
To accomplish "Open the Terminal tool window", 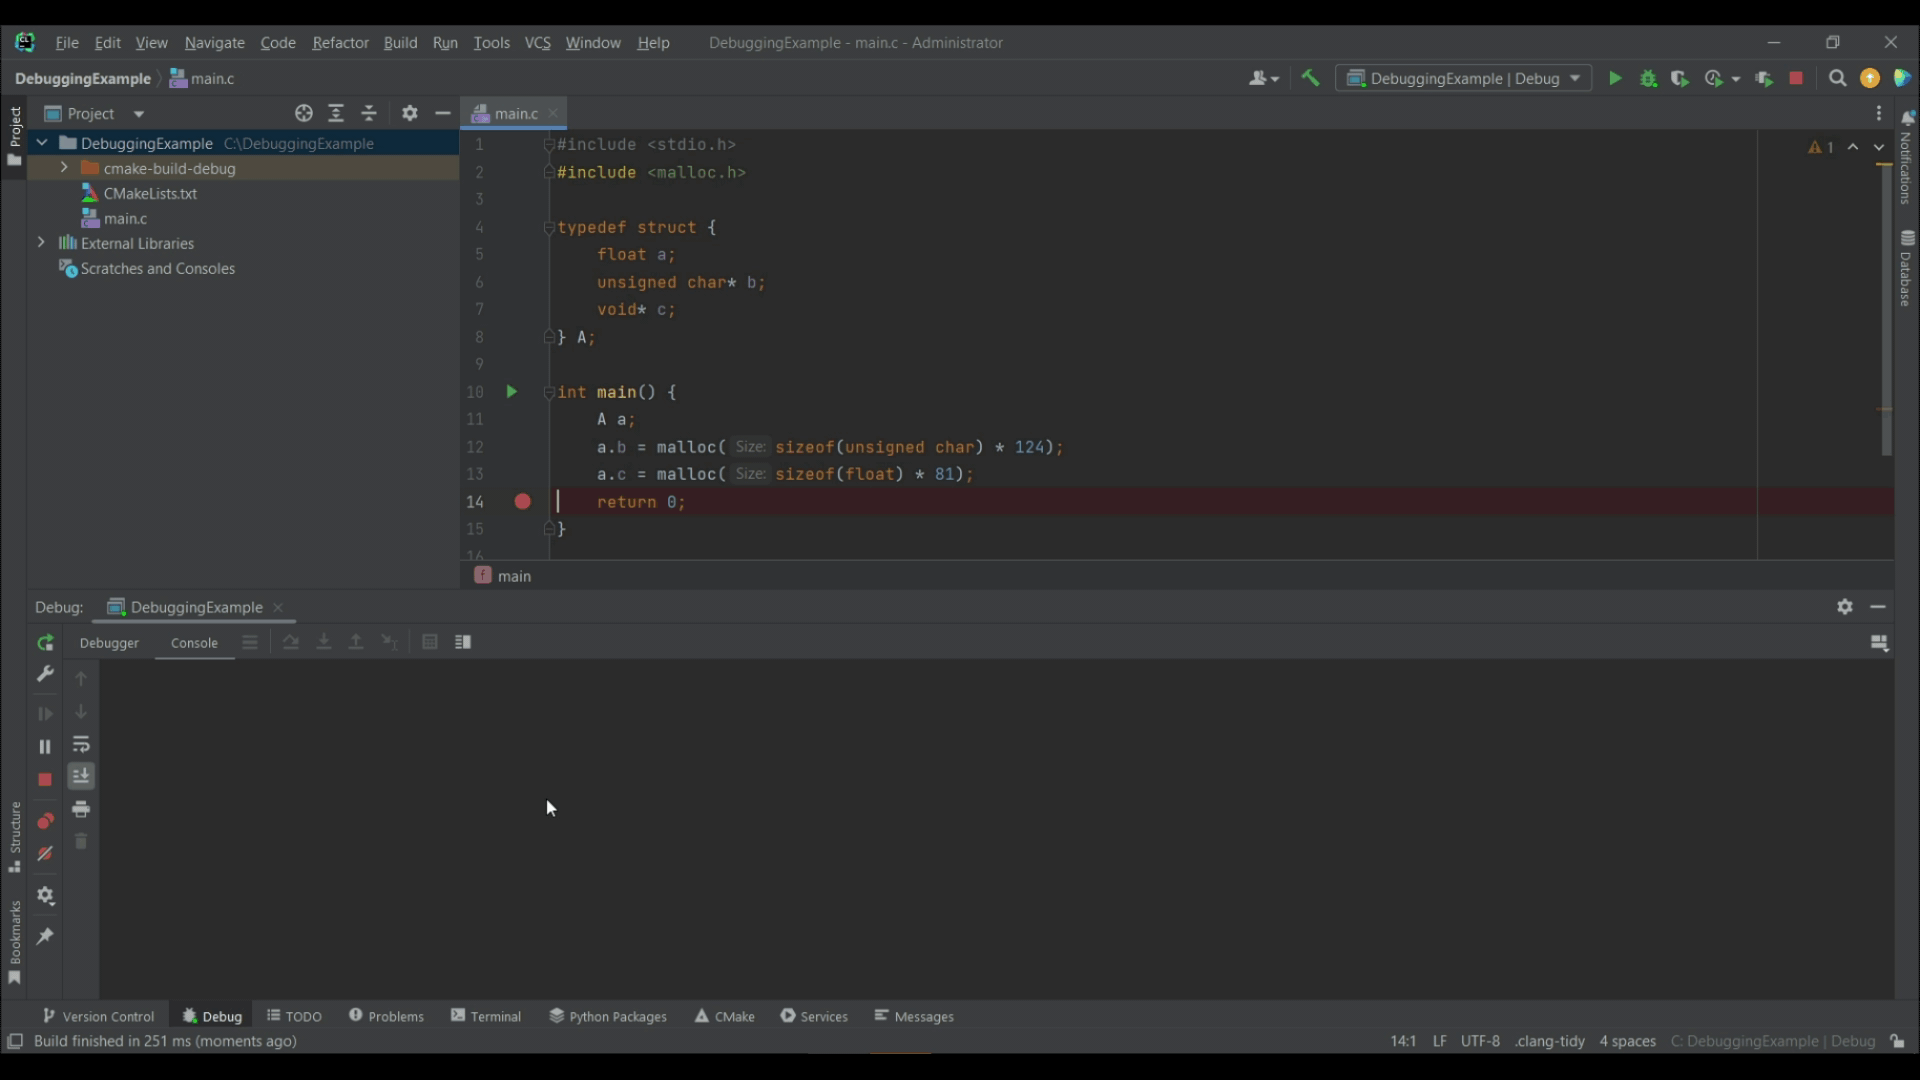I will [x=486, y=1016].
